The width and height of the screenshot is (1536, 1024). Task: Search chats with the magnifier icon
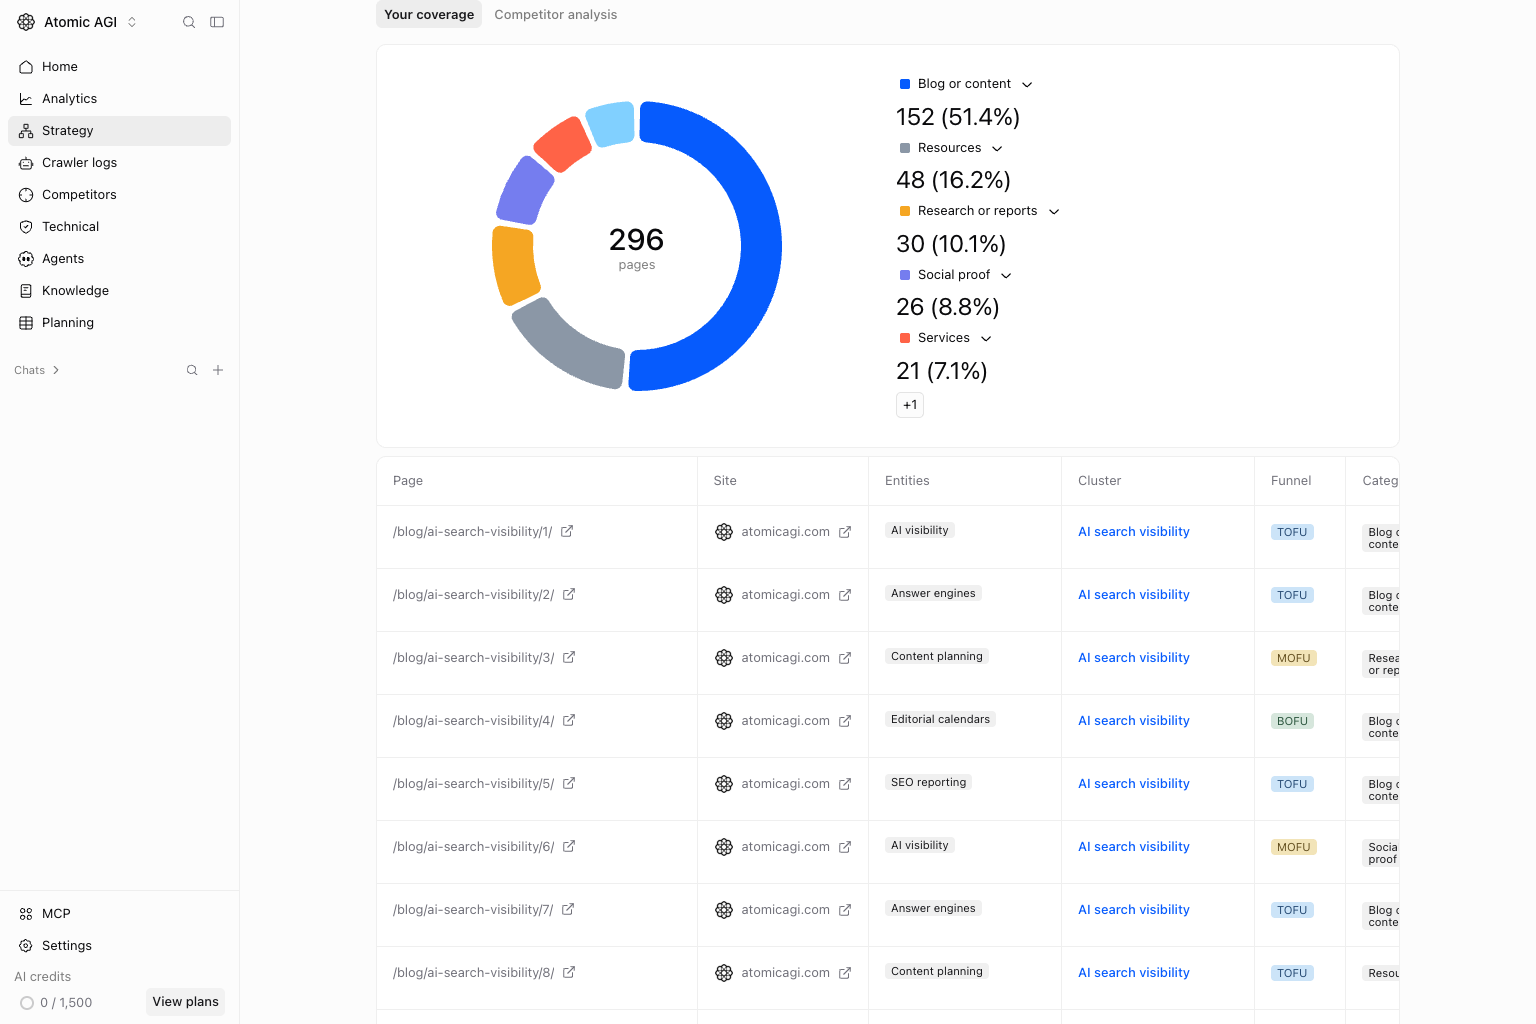192,370
